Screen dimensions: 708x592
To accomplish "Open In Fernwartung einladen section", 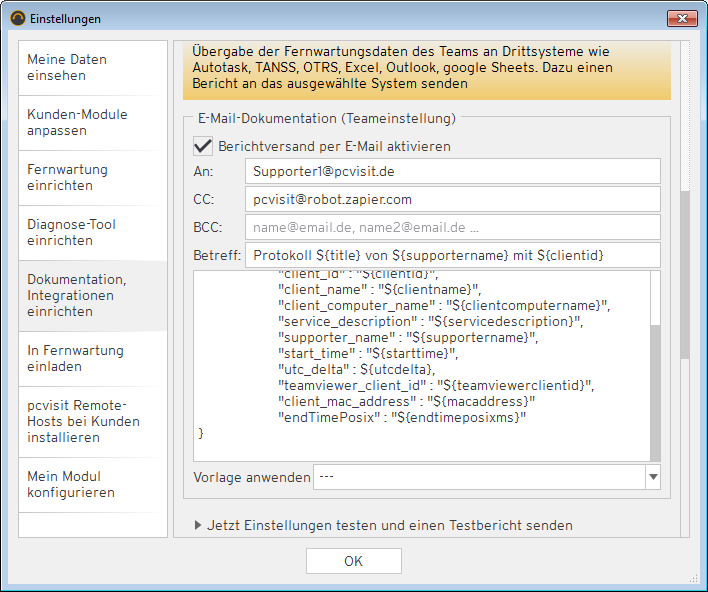I will [93, 358].
